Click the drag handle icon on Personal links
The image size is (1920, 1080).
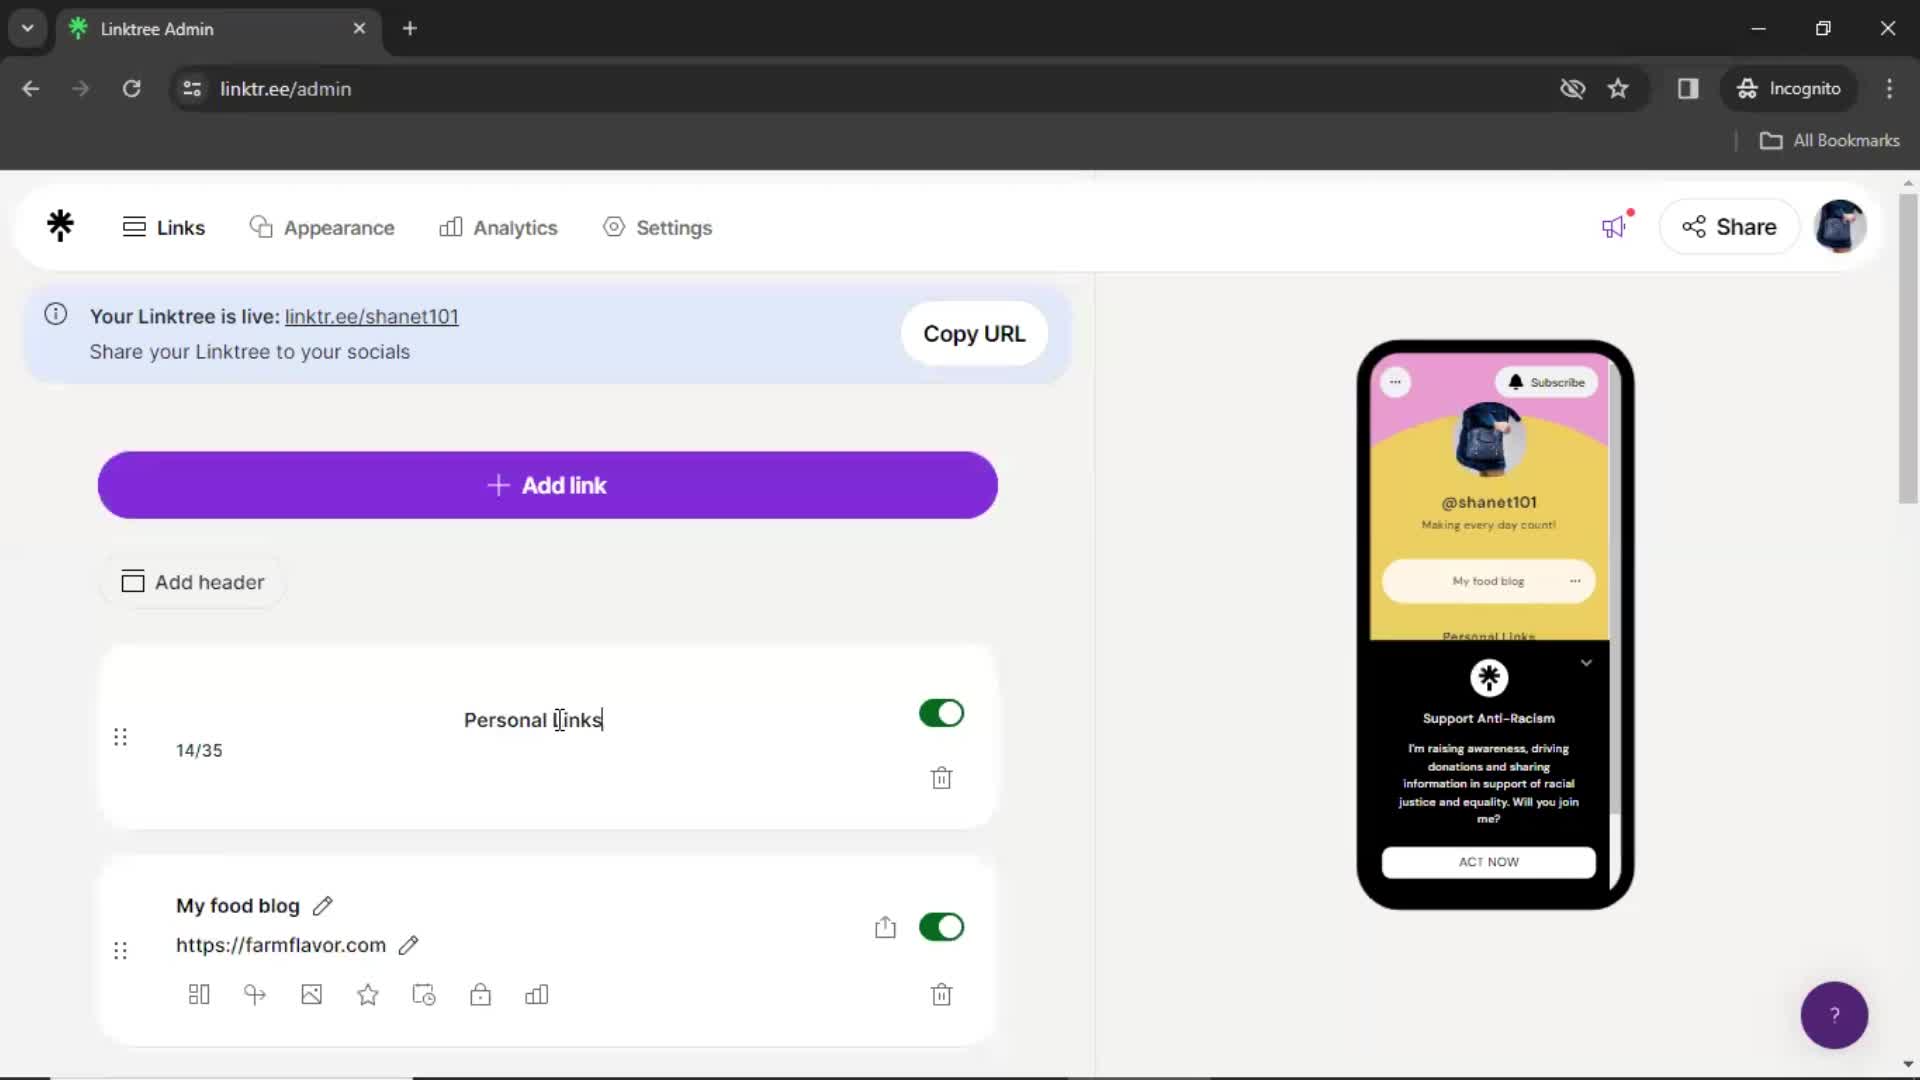point(120,736)
